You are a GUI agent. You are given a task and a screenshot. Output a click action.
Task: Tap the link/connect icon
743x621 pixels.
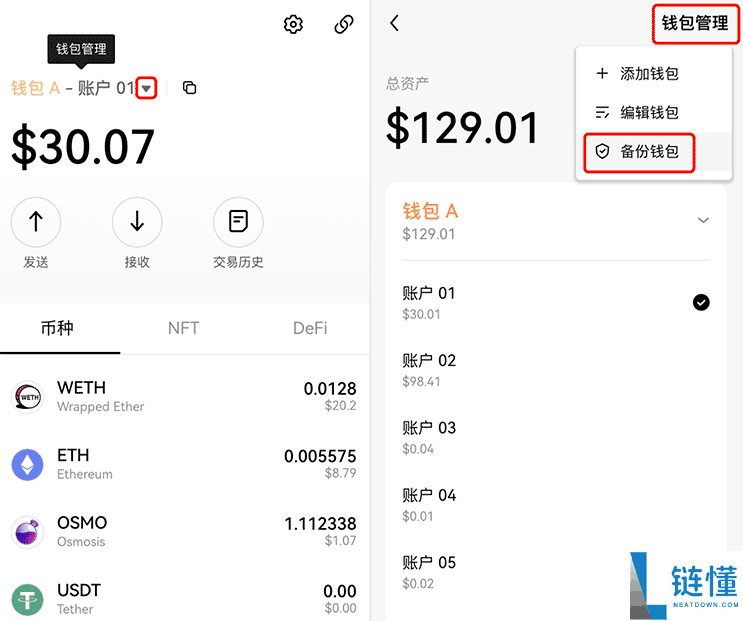click(x=344, y=24)
